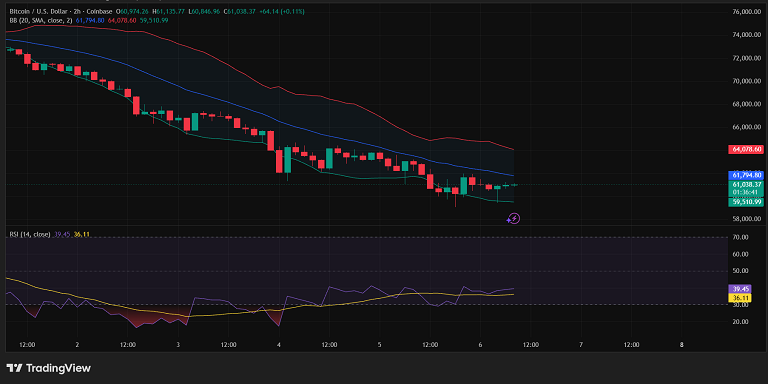768x384 pixels.
Task: Click green 59,510.99 value in BB legend
Action: coord(154,20)
